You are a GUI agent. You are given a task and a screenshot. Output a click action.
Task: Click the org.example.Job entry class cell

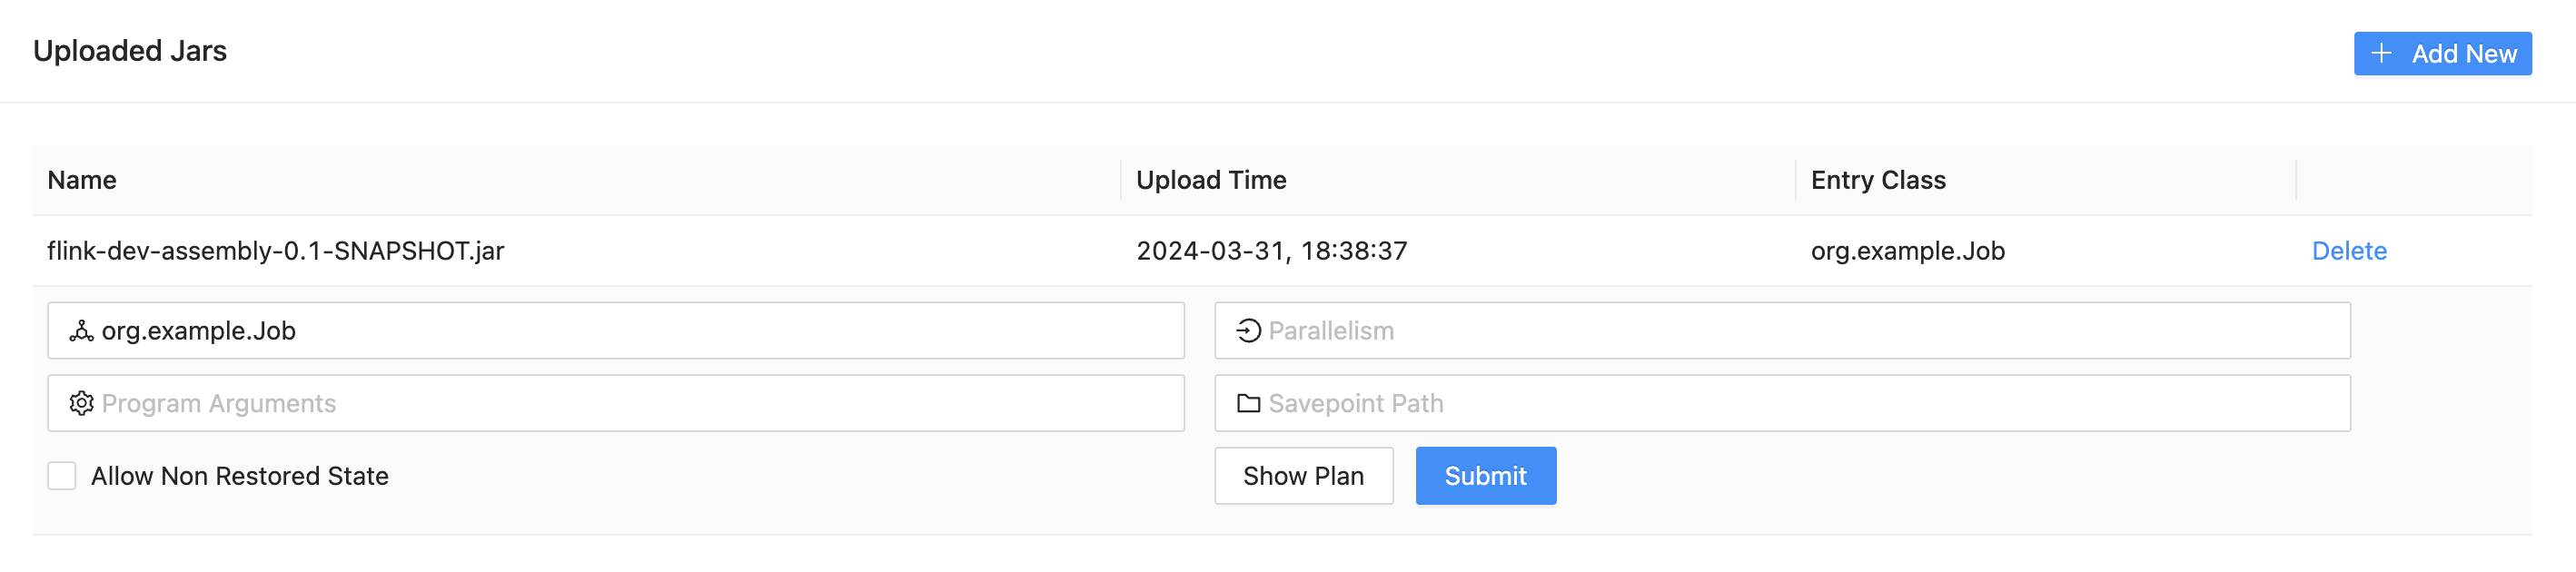(x=1907, y=251)
